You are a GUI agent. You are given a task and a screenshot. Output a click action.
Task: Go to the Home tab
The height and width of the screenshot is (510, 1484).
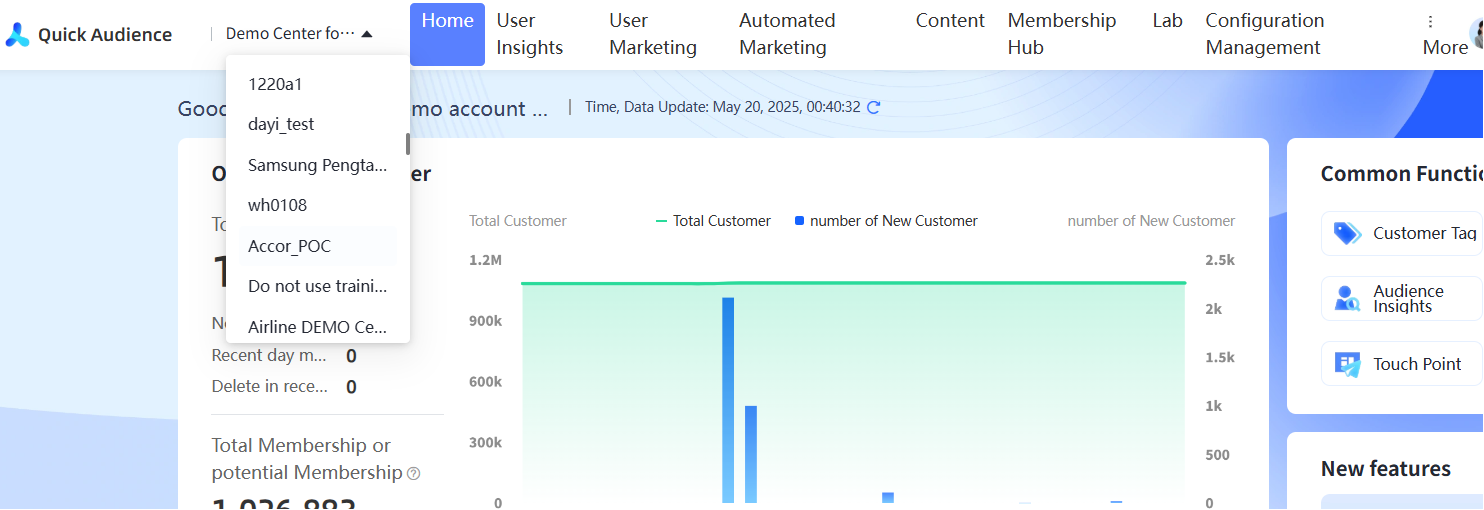tap(447, 34)
